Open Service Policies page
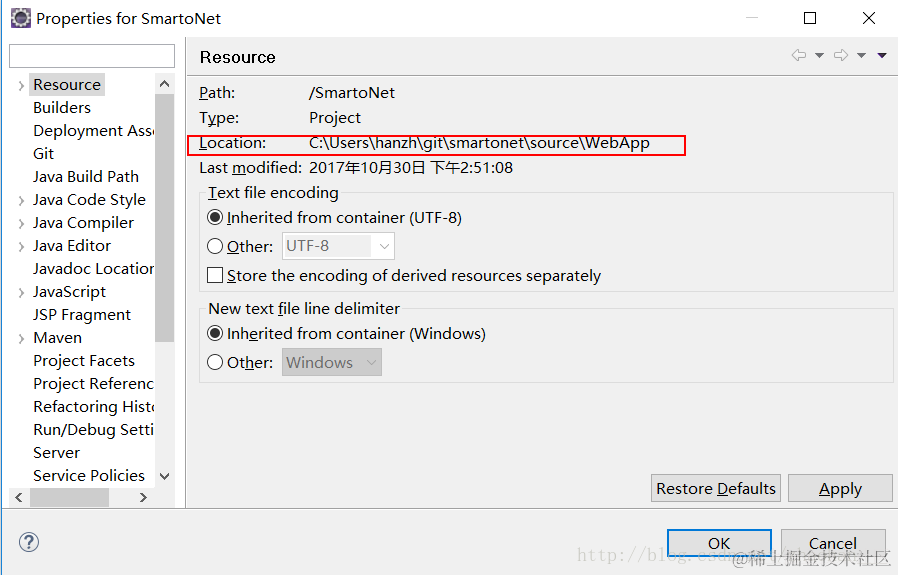Viewport: 898px width, 575px height. 89,475
